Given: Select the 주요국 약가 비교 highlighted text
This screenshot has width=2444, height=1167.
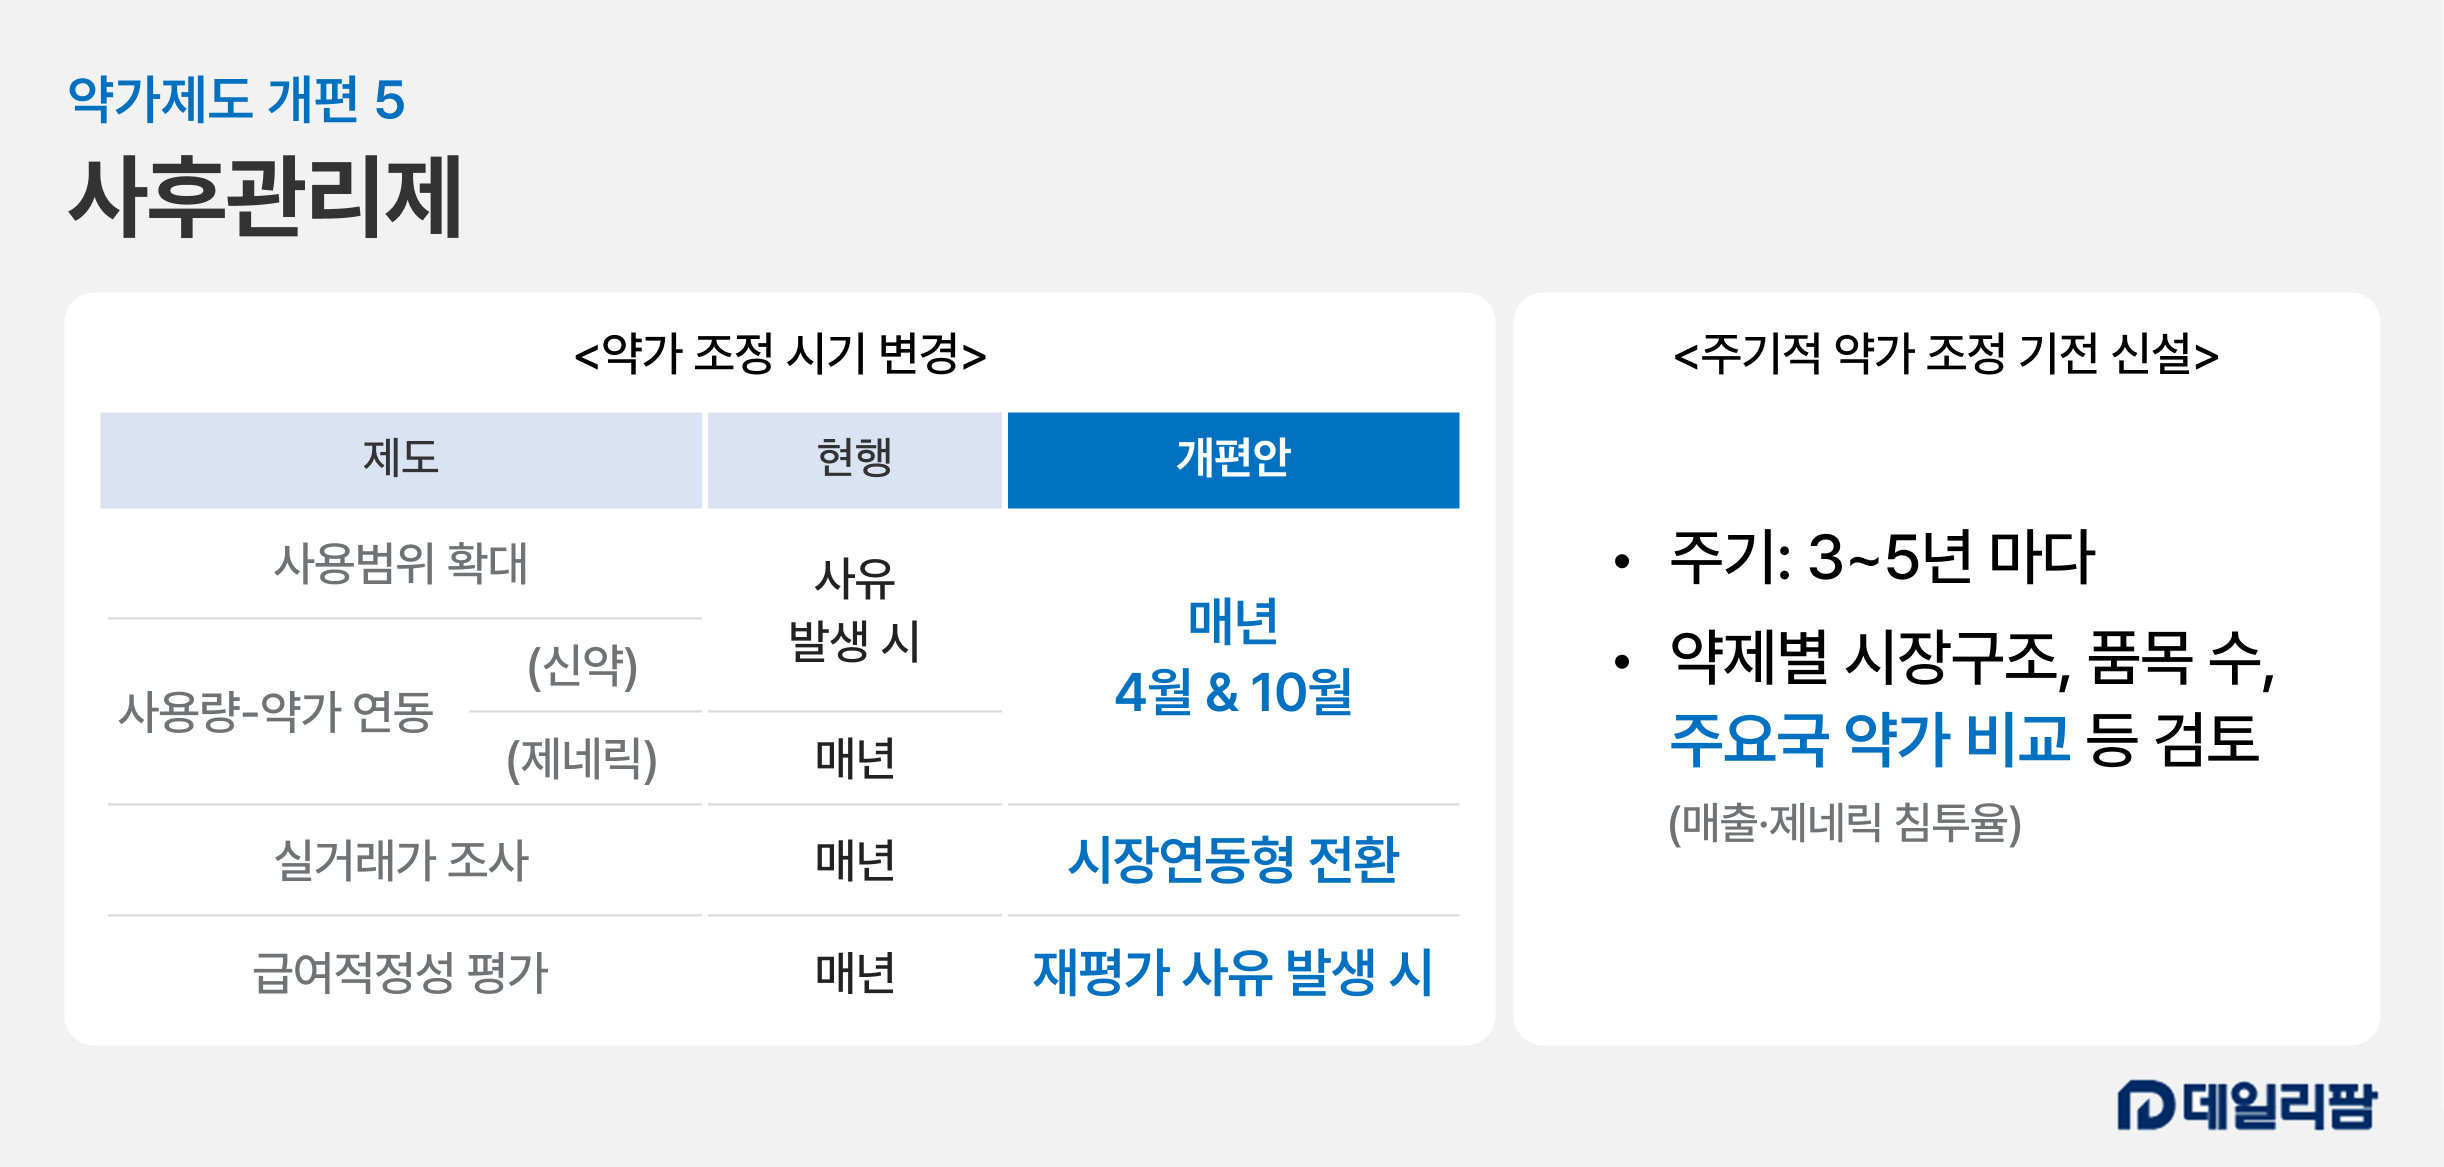Looking at the screenshot, I should coord(1869,739).
